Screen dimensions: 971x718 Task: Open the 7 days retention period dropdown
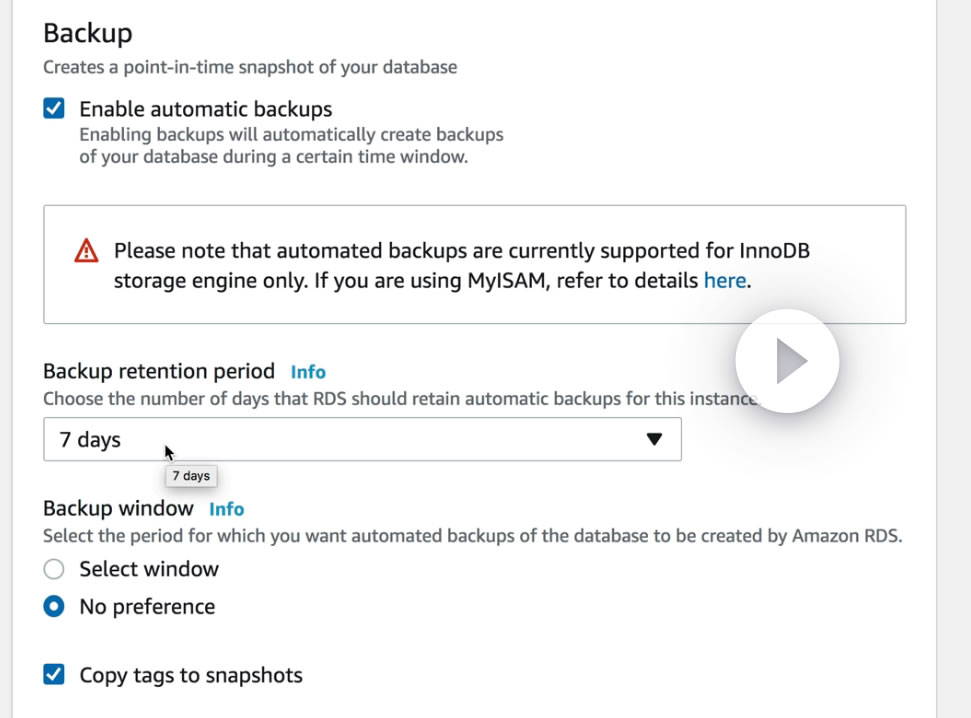[x=361, y=440]
